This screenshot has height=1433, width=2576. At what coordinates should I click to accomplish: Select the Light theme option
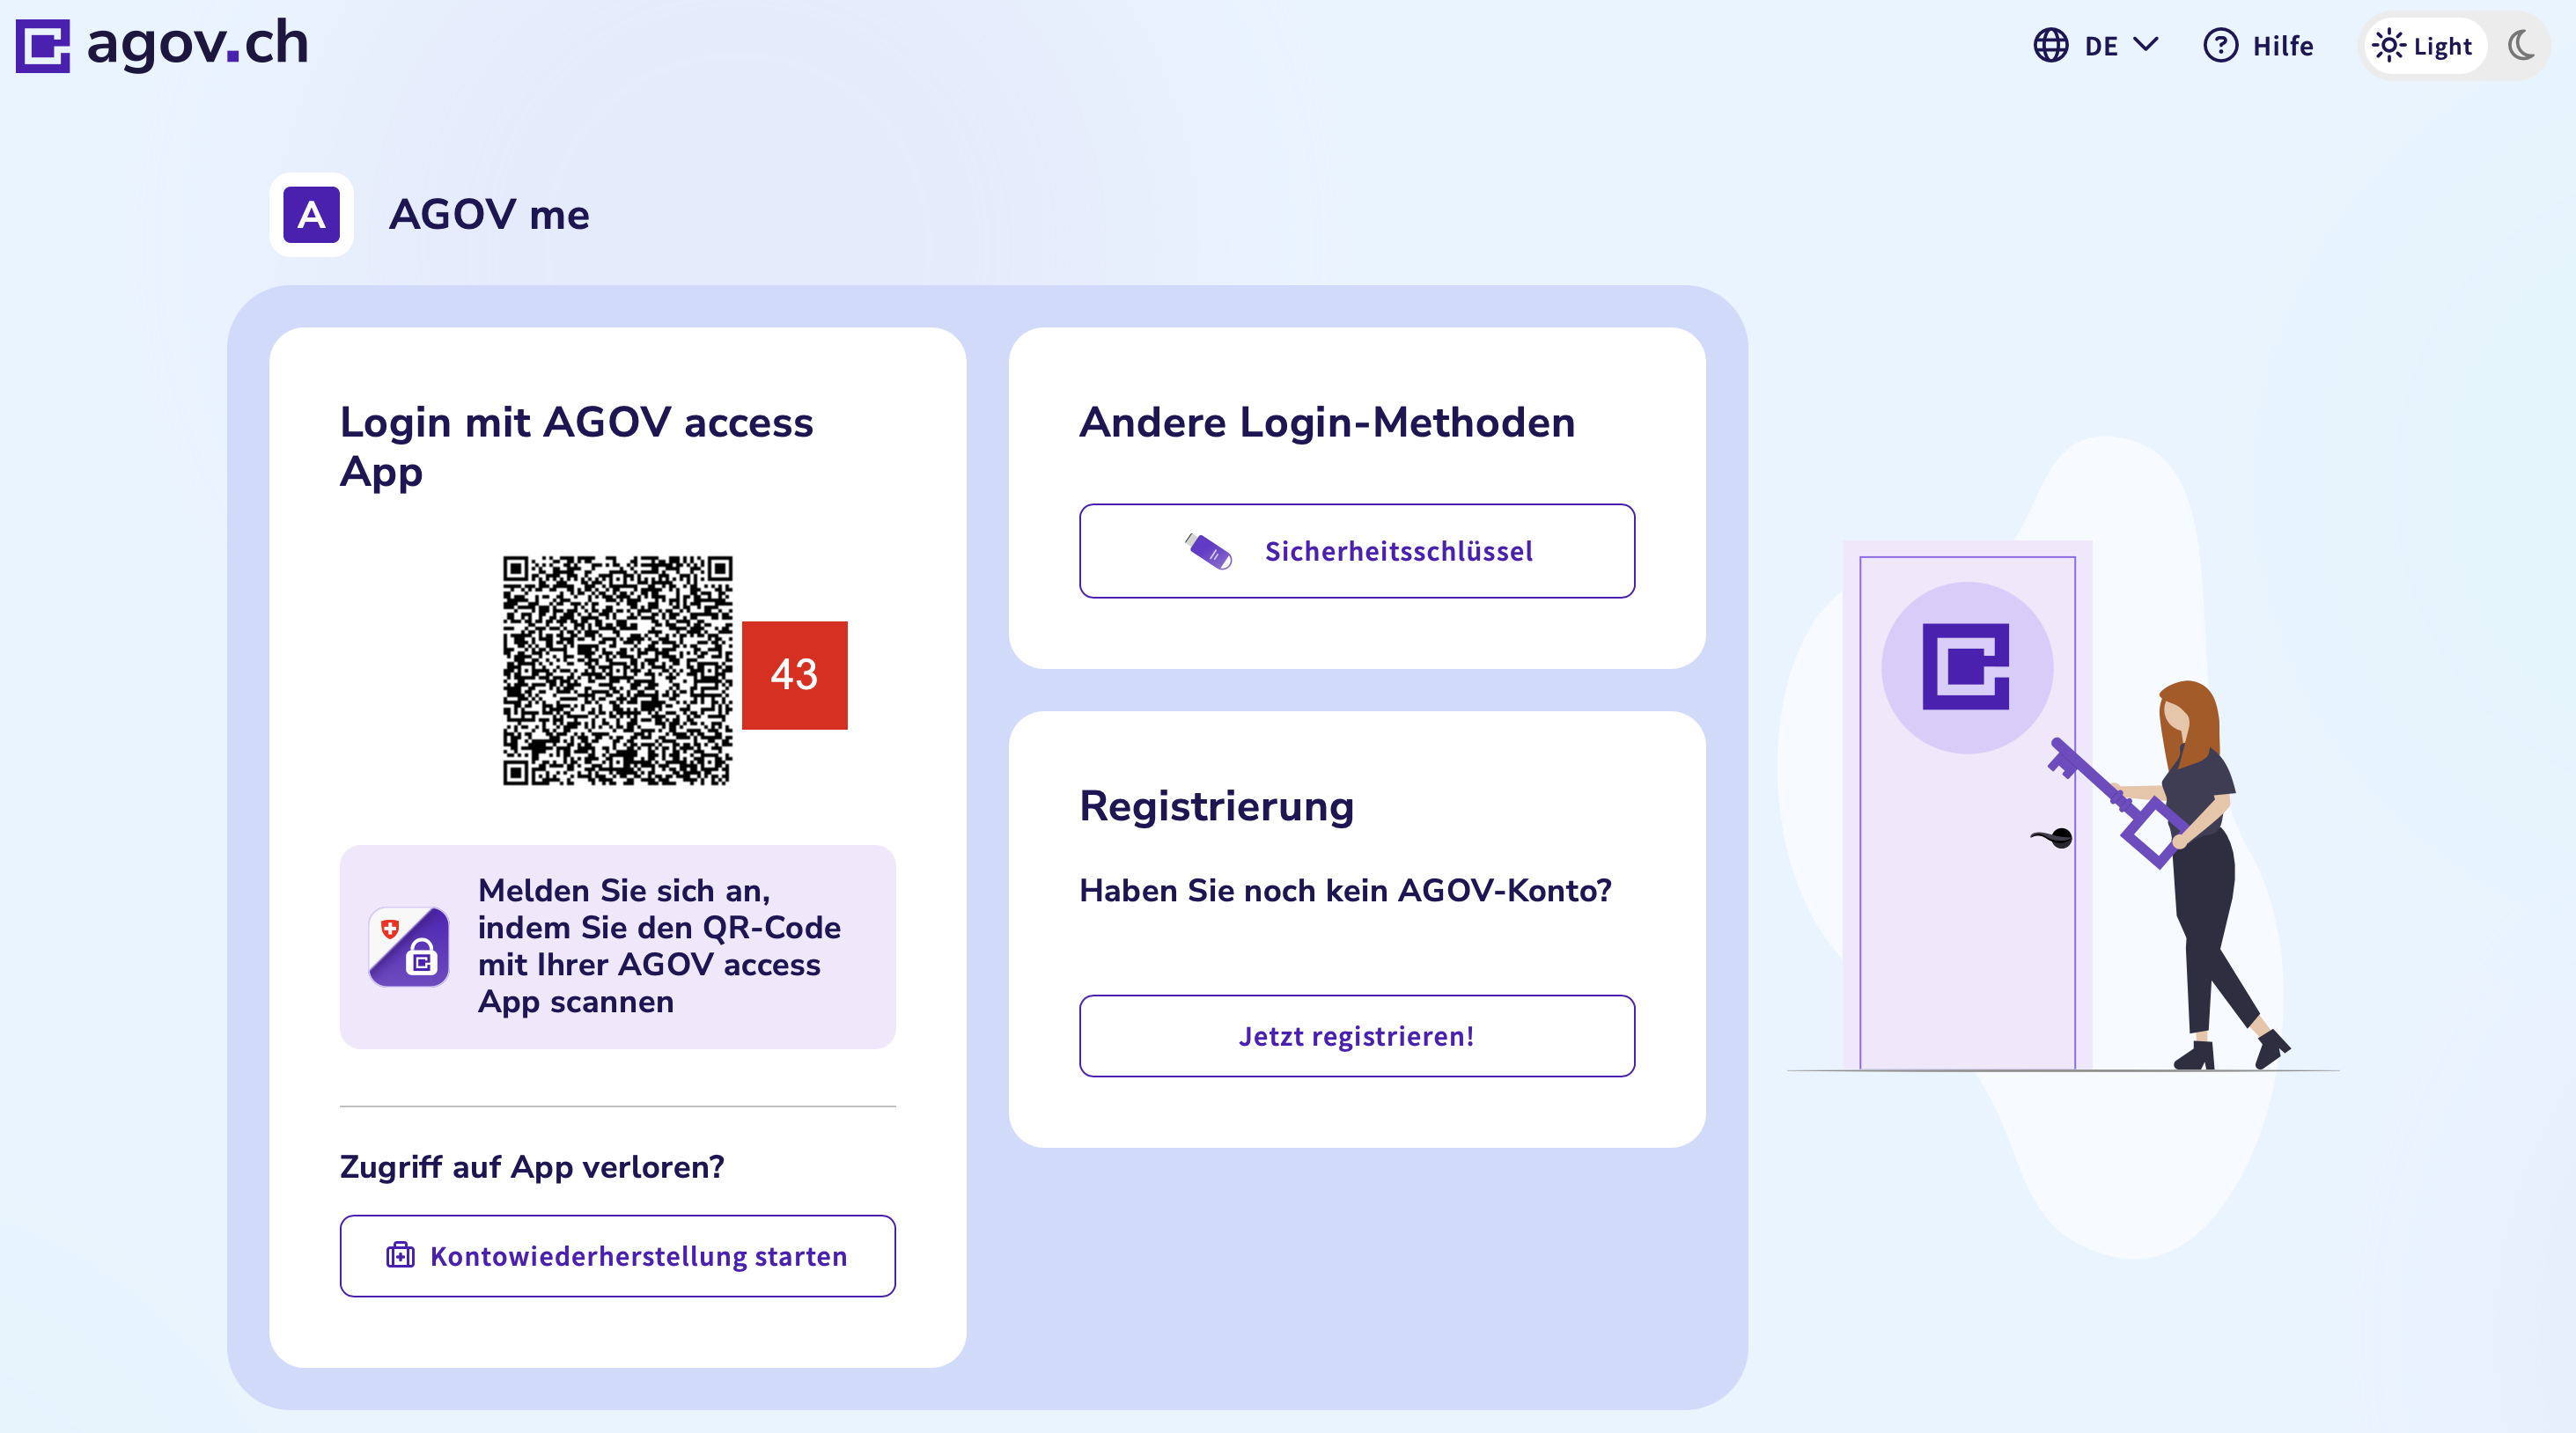click(x=2424, y=46)
